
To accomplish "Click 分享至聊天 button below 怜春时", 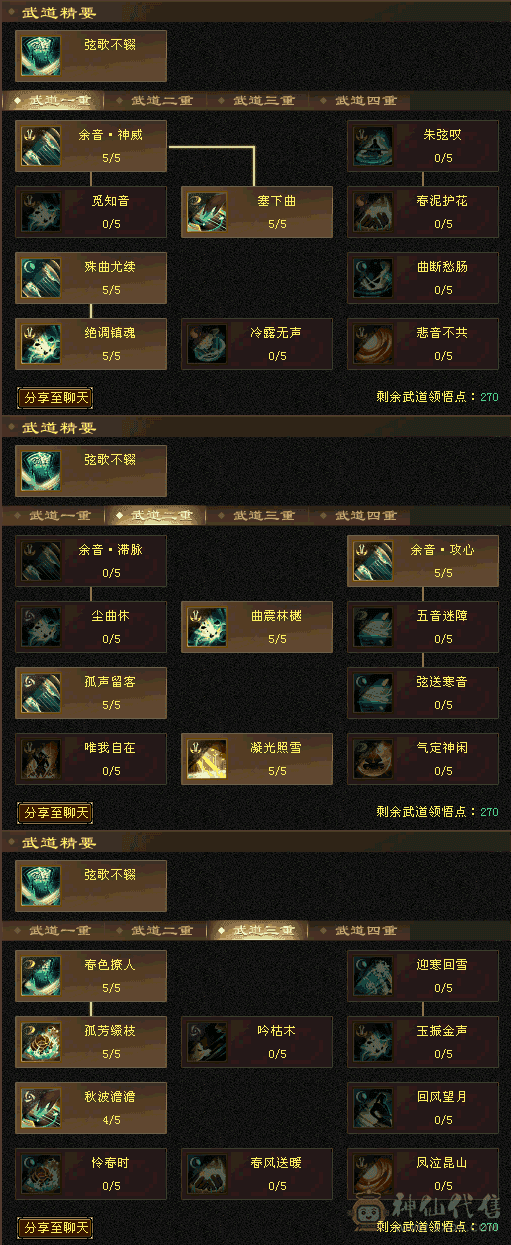I will pyautogui.click(x=55, y=1228).
